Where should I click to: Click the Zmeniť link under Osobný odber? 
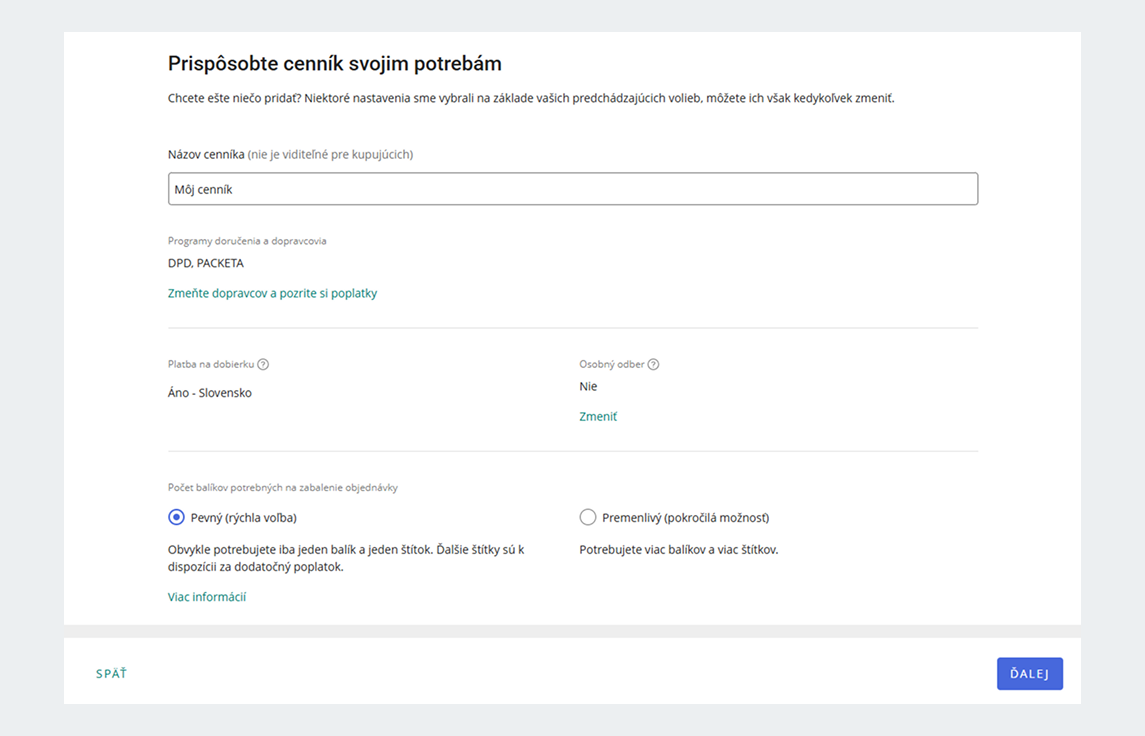598,417
